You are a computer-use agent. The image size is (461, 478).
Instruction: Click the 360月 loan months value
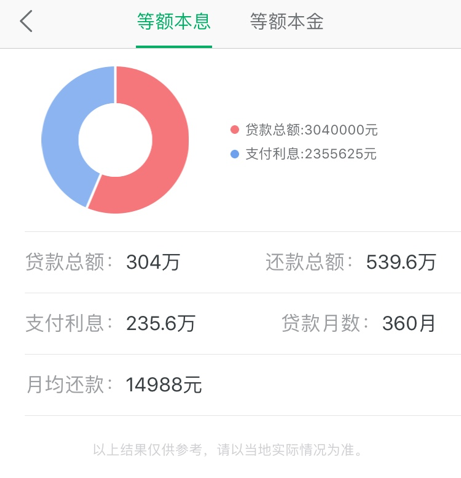click(409, 323)
